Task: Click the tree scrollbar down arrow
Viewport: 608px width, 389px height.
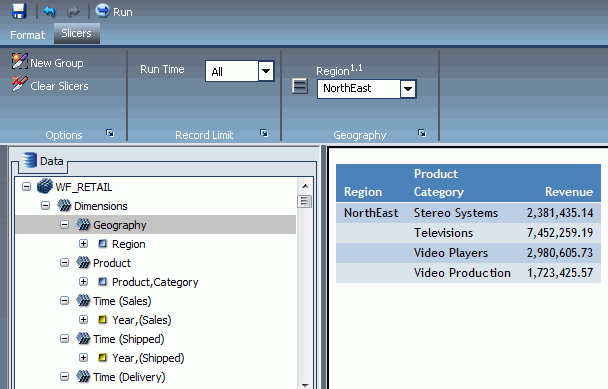Action: (305, 385)
